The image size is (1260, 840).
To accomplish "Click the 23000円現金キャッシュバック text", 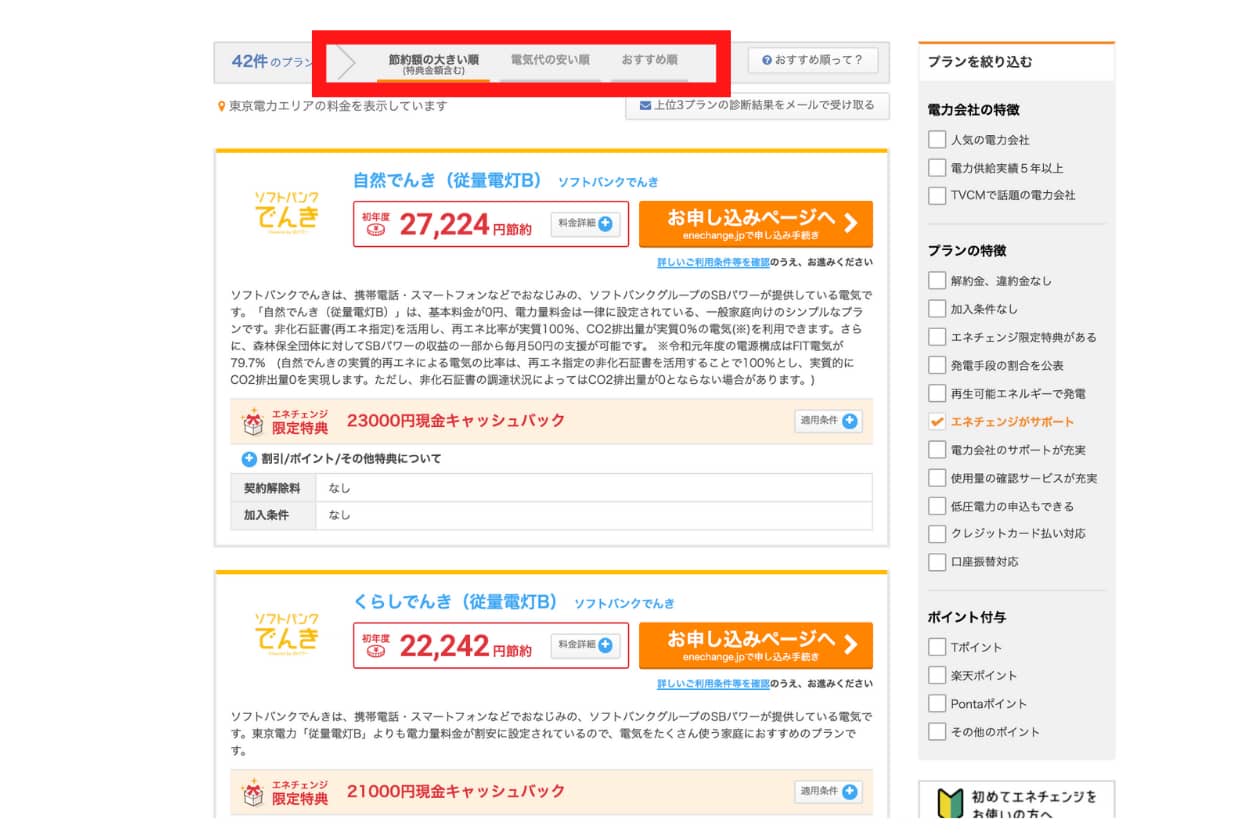I will (x=456, y=421).
